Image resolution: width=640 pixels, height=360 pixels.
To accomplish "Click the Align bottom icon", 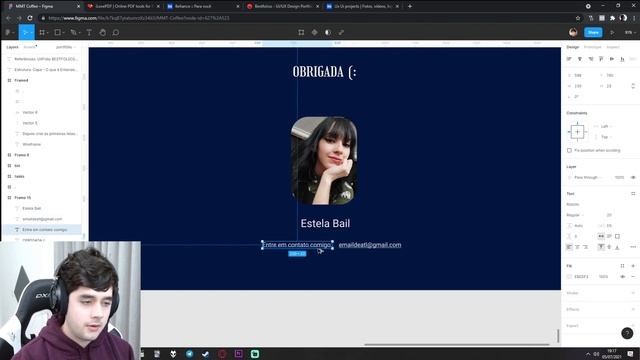I will (x=622, y=59).
